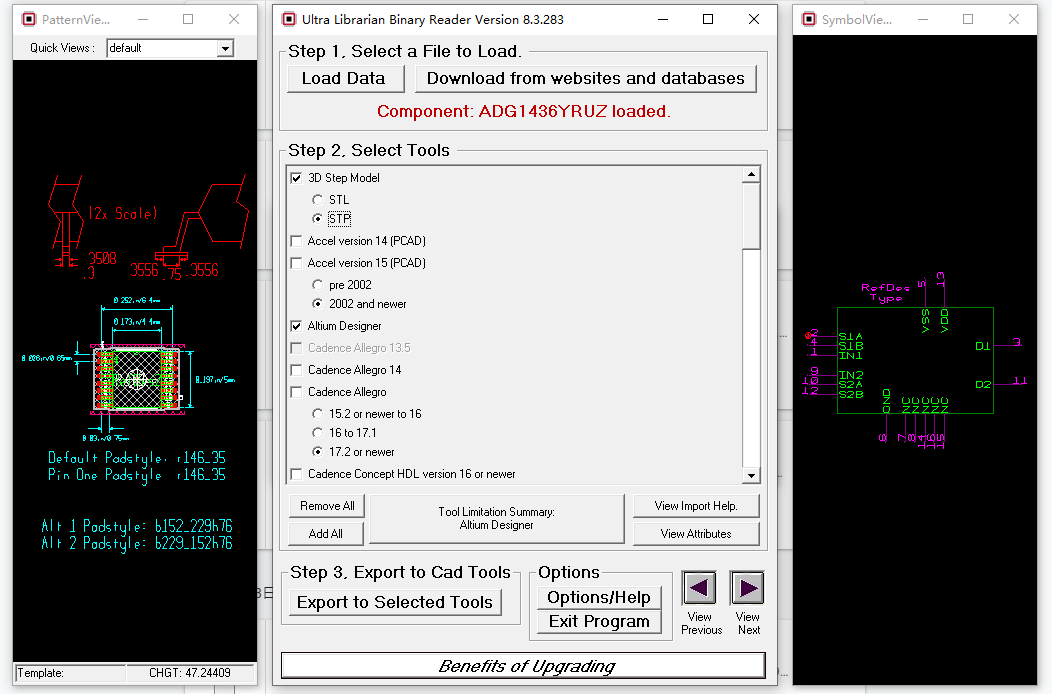Click the SymbolViewer window app icon

tap(809, 19)
